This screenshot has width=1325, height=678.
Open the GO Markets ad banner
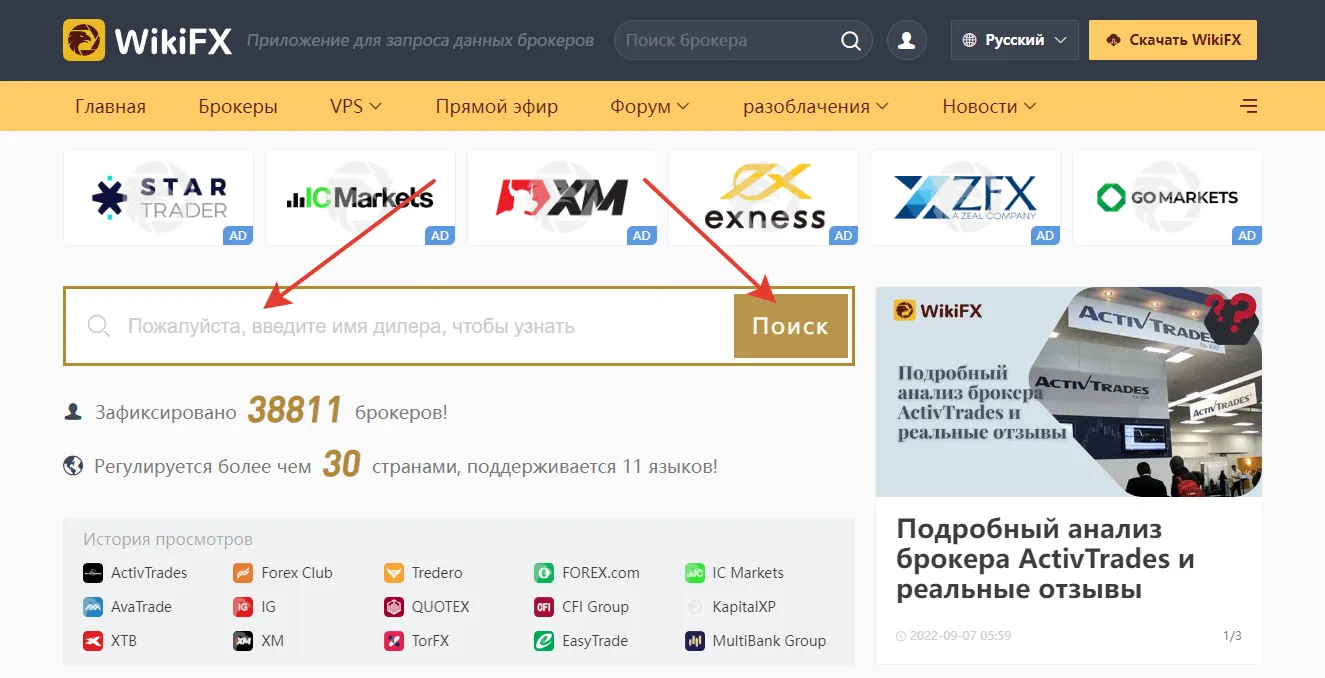(1167, 197)
